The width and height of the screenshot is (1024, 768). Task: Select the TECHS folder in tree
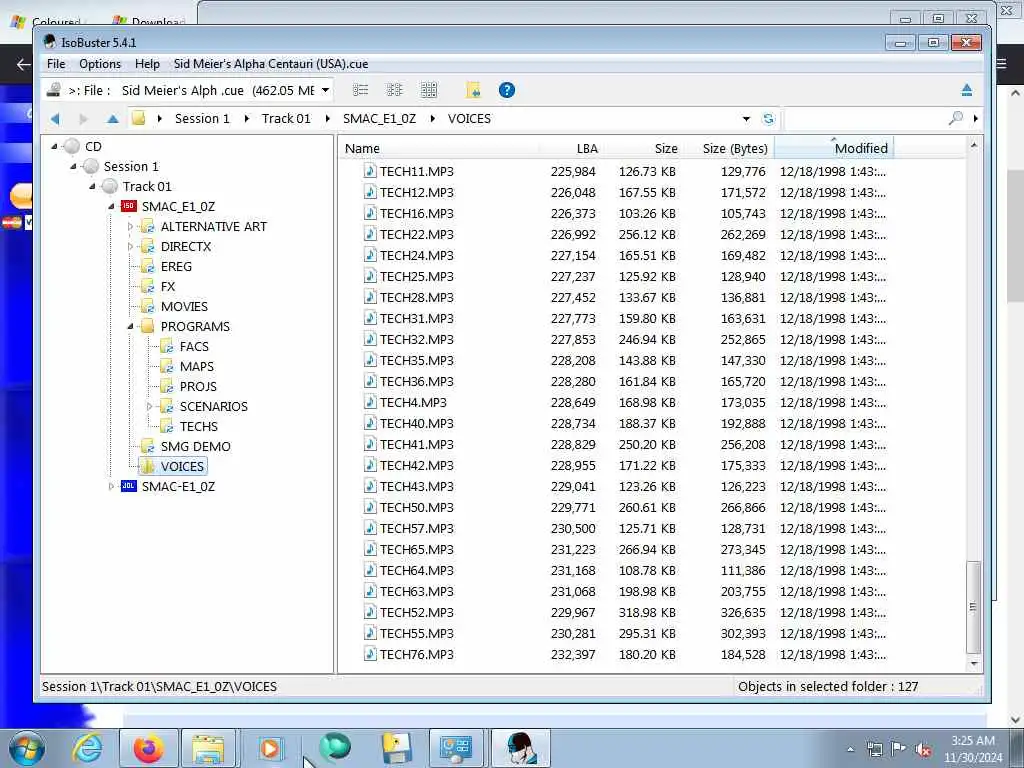(x=199, y=426)
